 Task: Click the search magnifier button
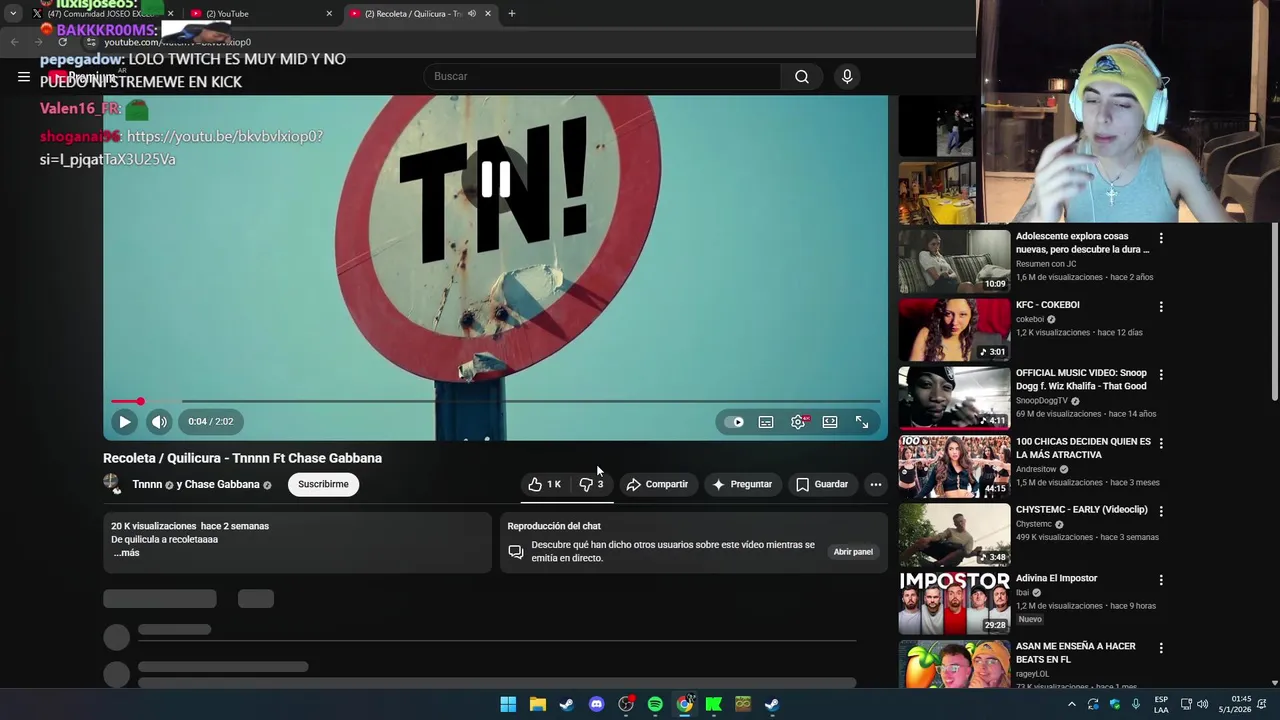(802, 76)
